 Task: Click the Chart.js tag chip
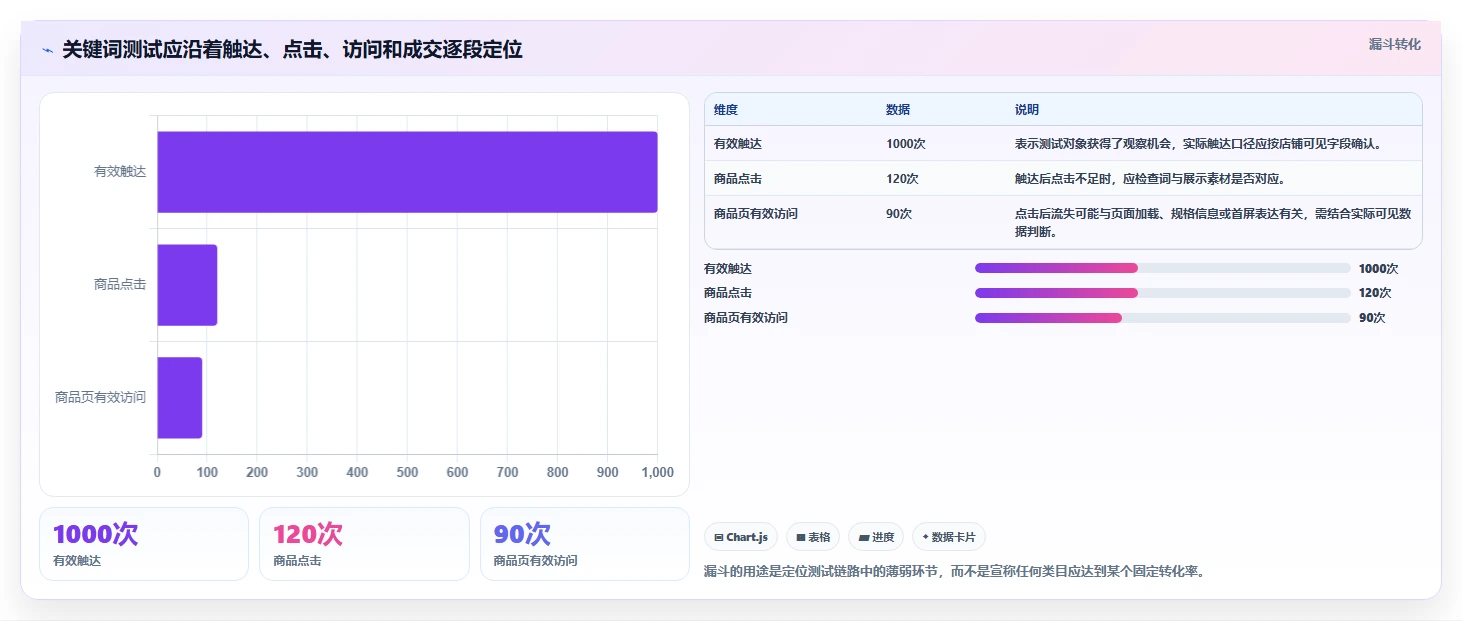click(741, 537)
